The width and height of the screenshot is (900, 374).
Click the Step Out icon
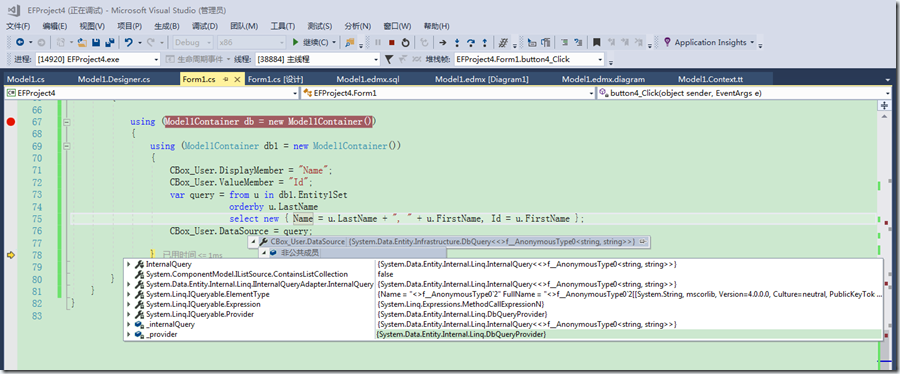[x=484, y=42]
